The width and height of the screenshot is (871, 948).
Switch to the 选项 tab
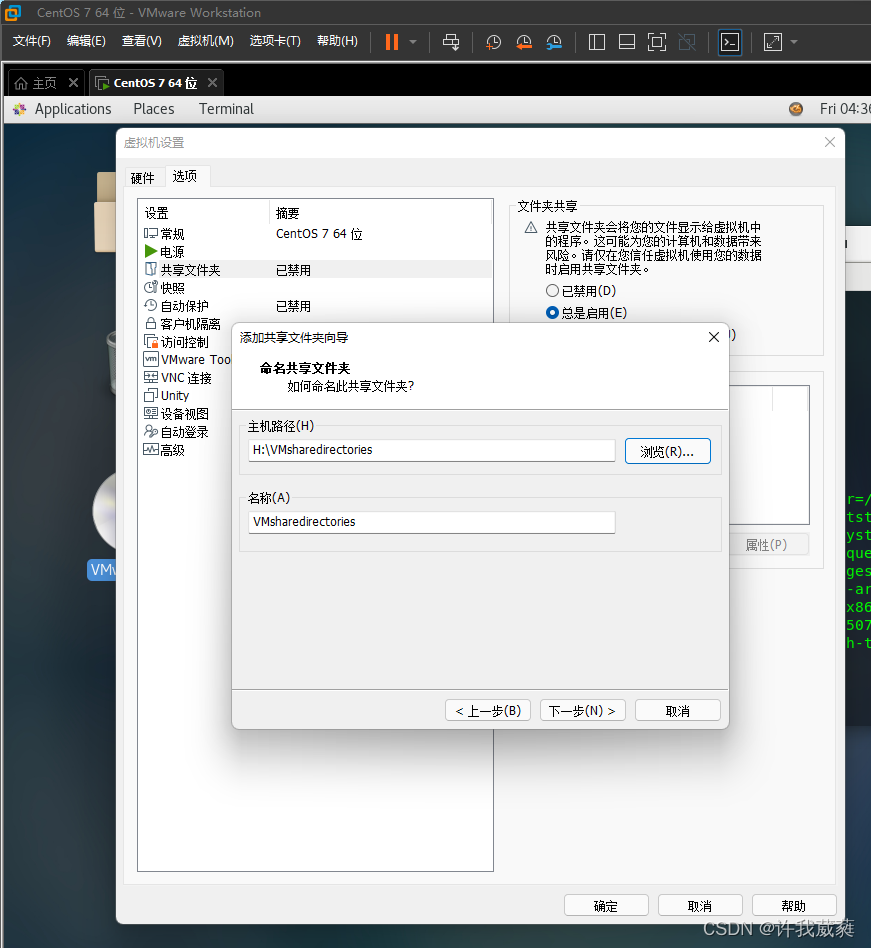pyautogui.click(x=185, y=176)
